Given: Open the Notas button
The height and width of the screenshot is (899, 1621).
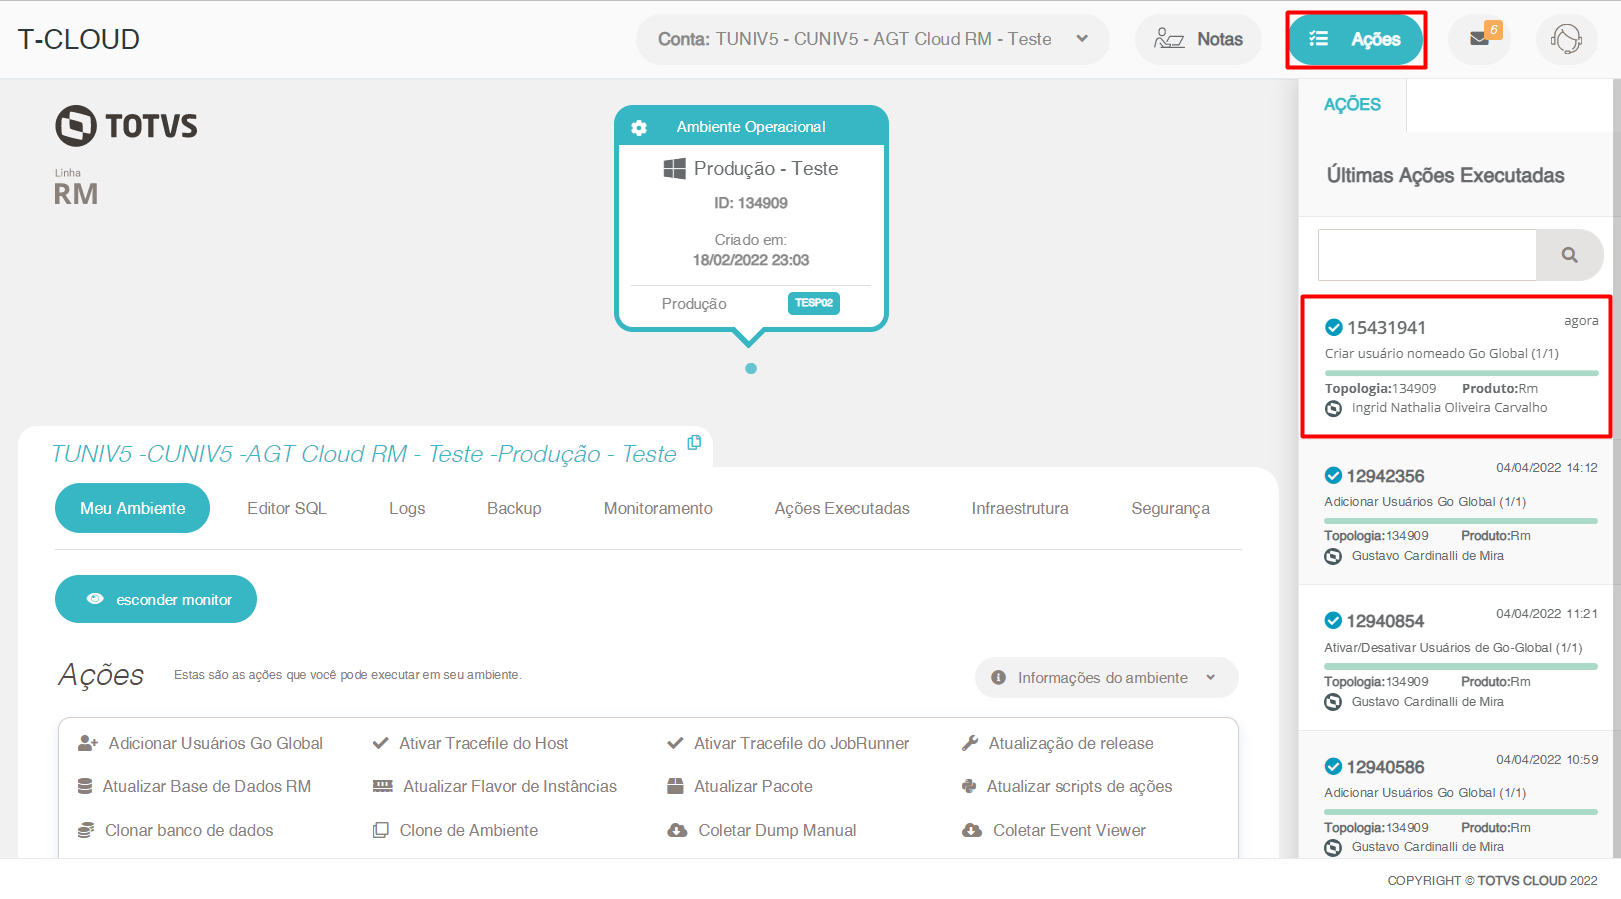Looking at the screenshot, I should (1198, 39).
